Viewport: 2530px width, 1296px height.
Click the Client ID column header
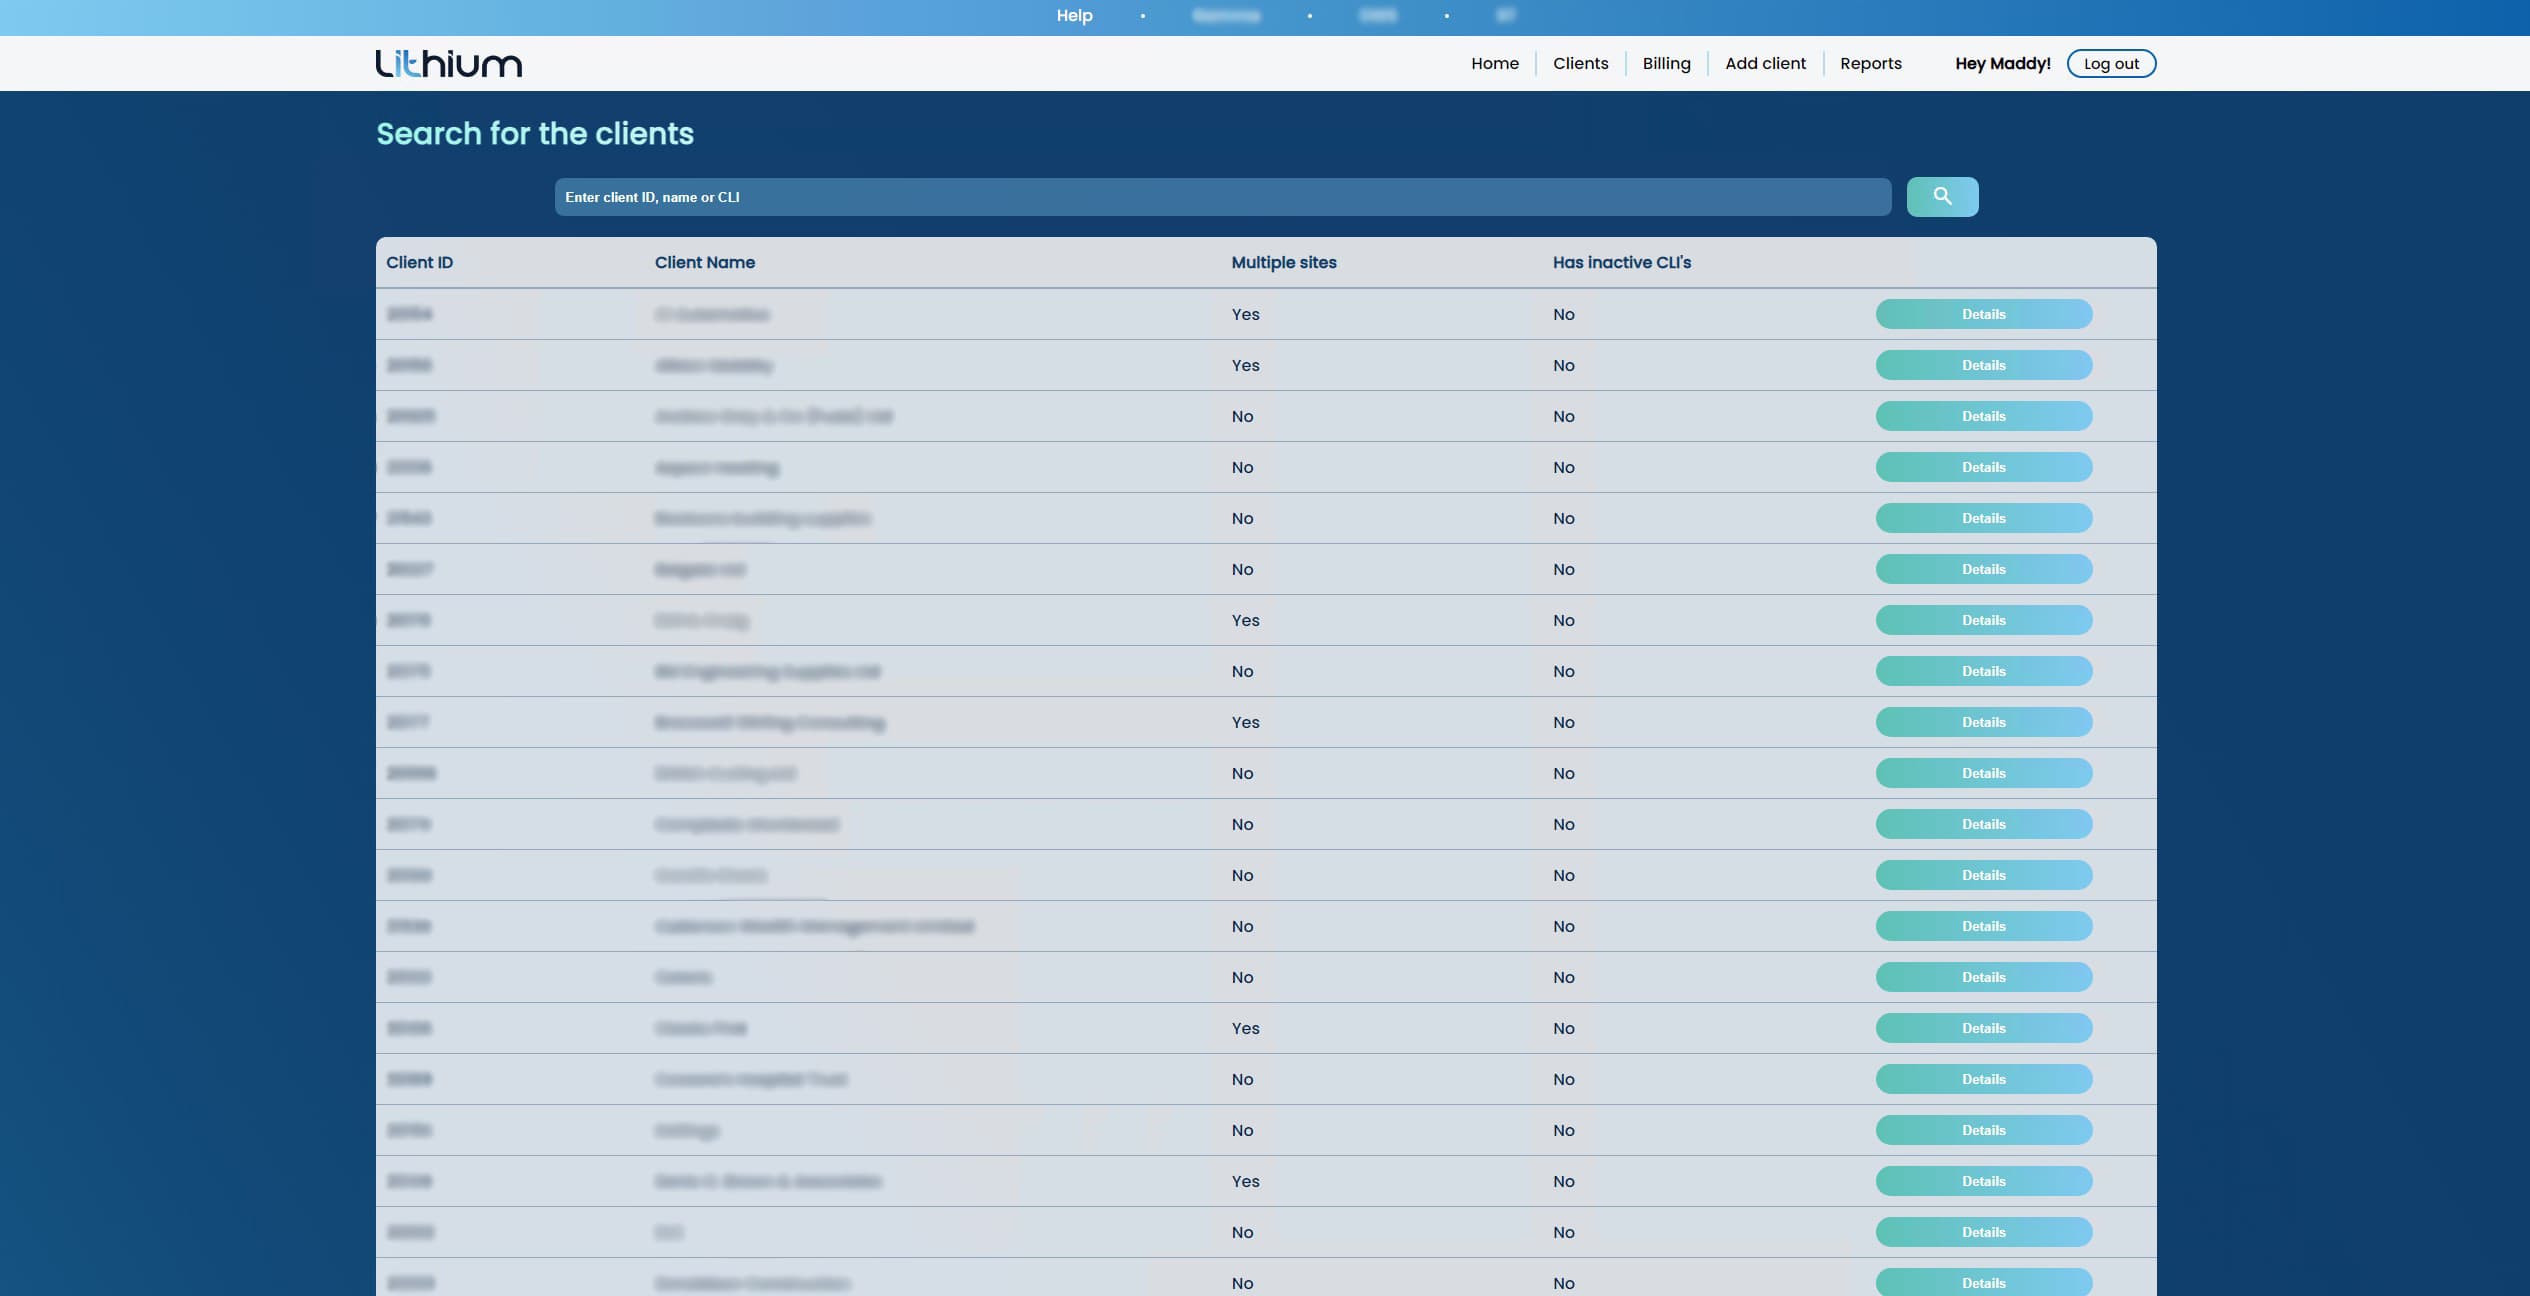coord(419,262)
